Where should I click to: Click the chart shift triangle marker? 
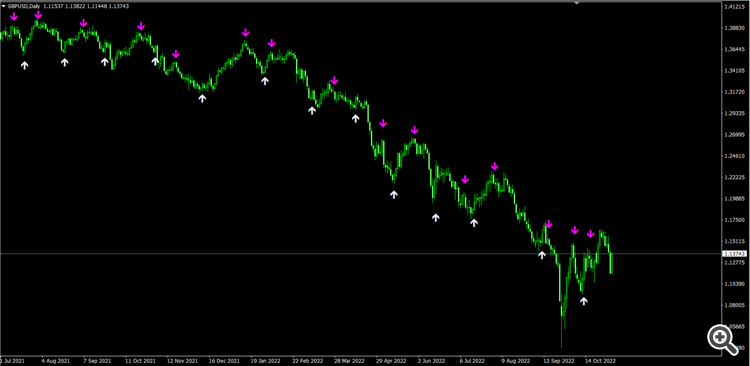click(x=576, y=3)
